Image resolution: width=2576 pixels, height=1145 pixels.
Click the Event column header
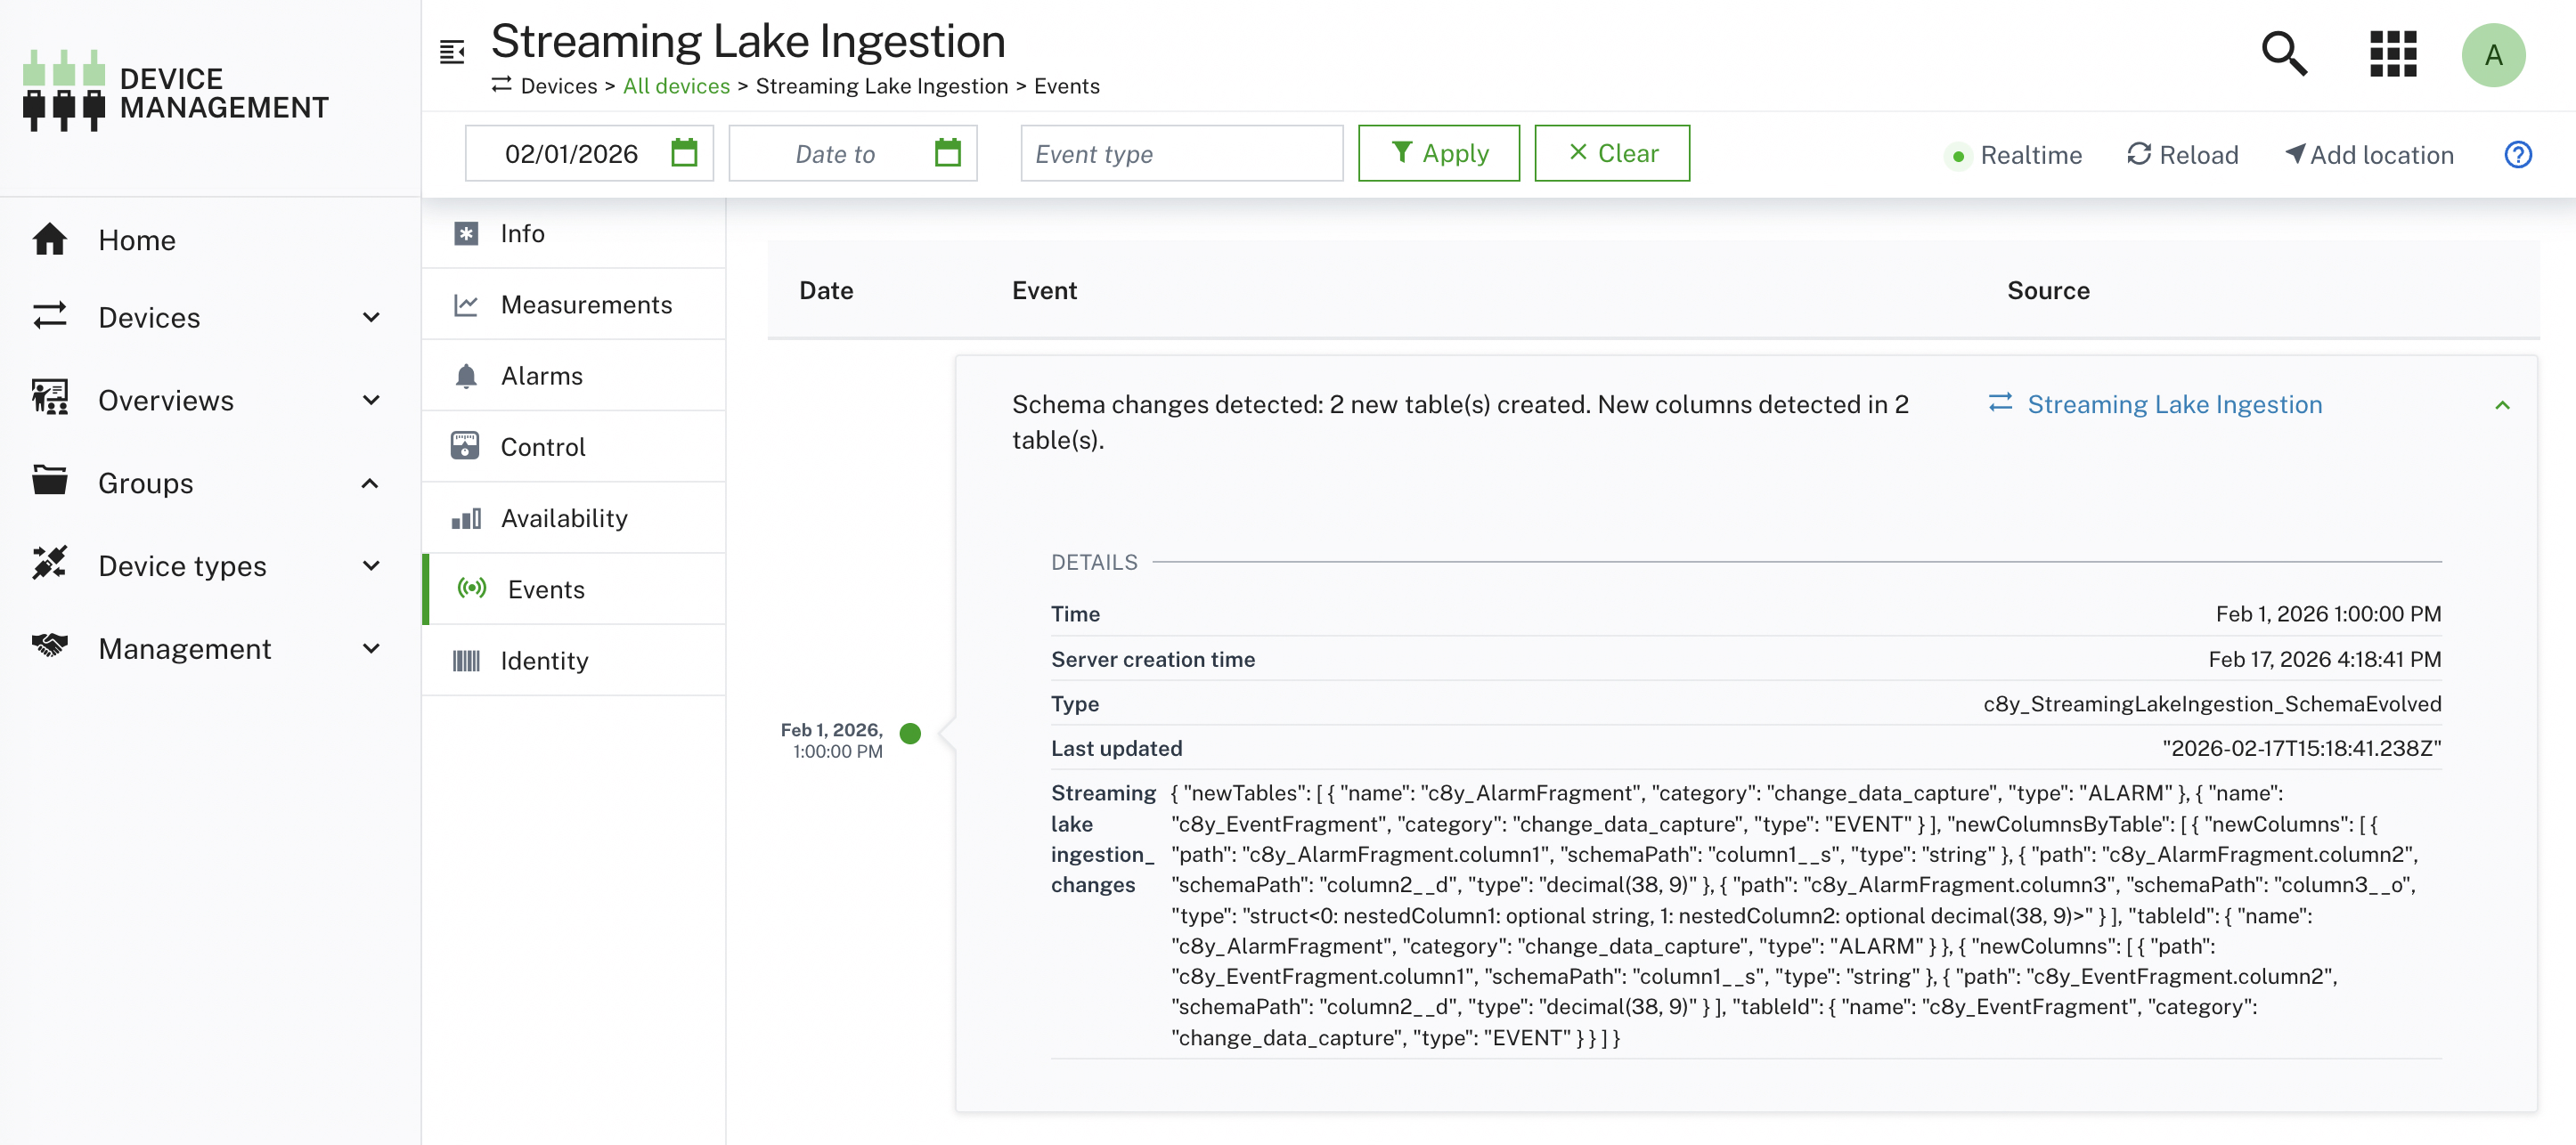pyautogui.click(x=1044, y=291)
